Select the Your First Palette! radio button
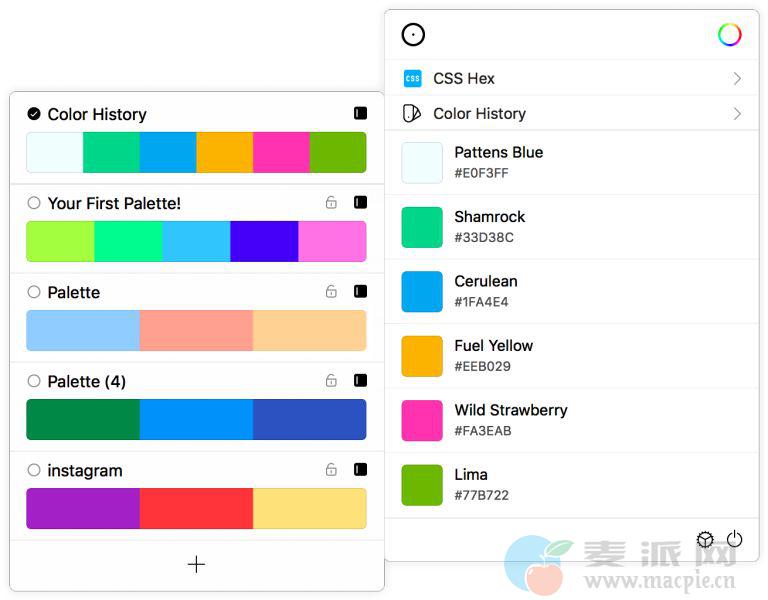Screen dimensions: 768x600 point(34,203)
